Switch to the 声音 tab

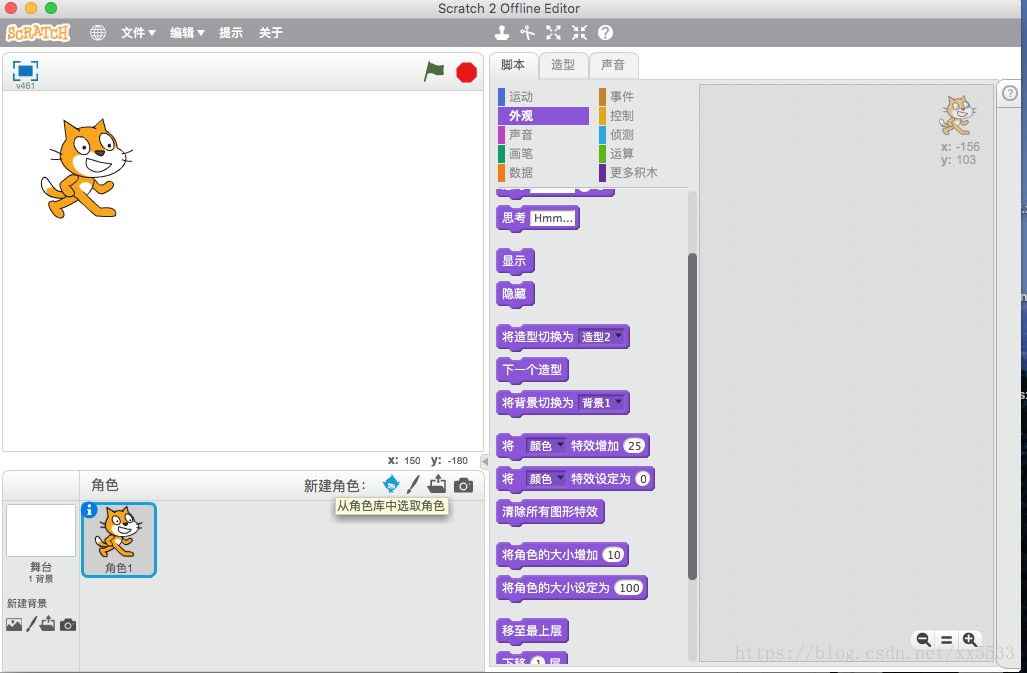pyautogui.click(x=613, y=65)
